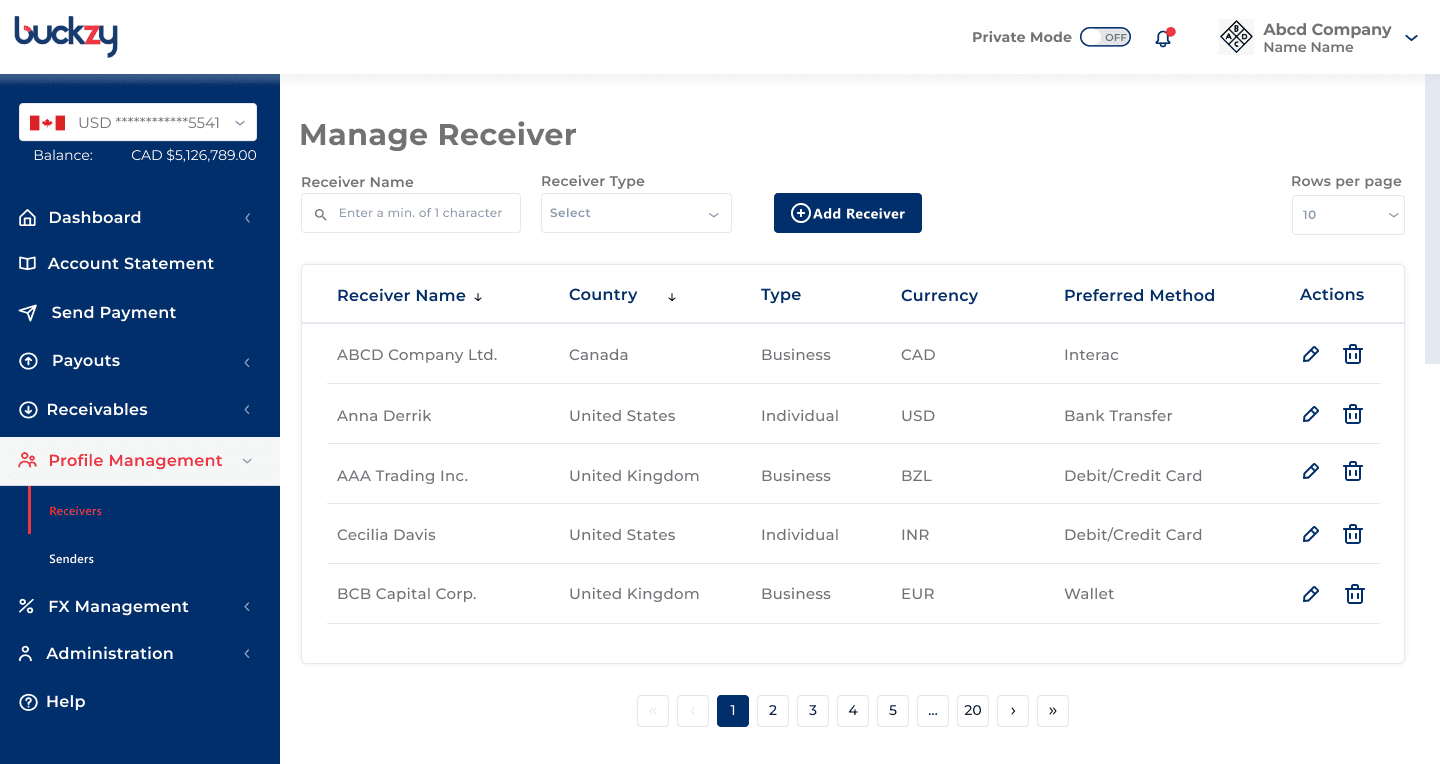
Task: Click the Buckzy logo
Action: [66, 36]
